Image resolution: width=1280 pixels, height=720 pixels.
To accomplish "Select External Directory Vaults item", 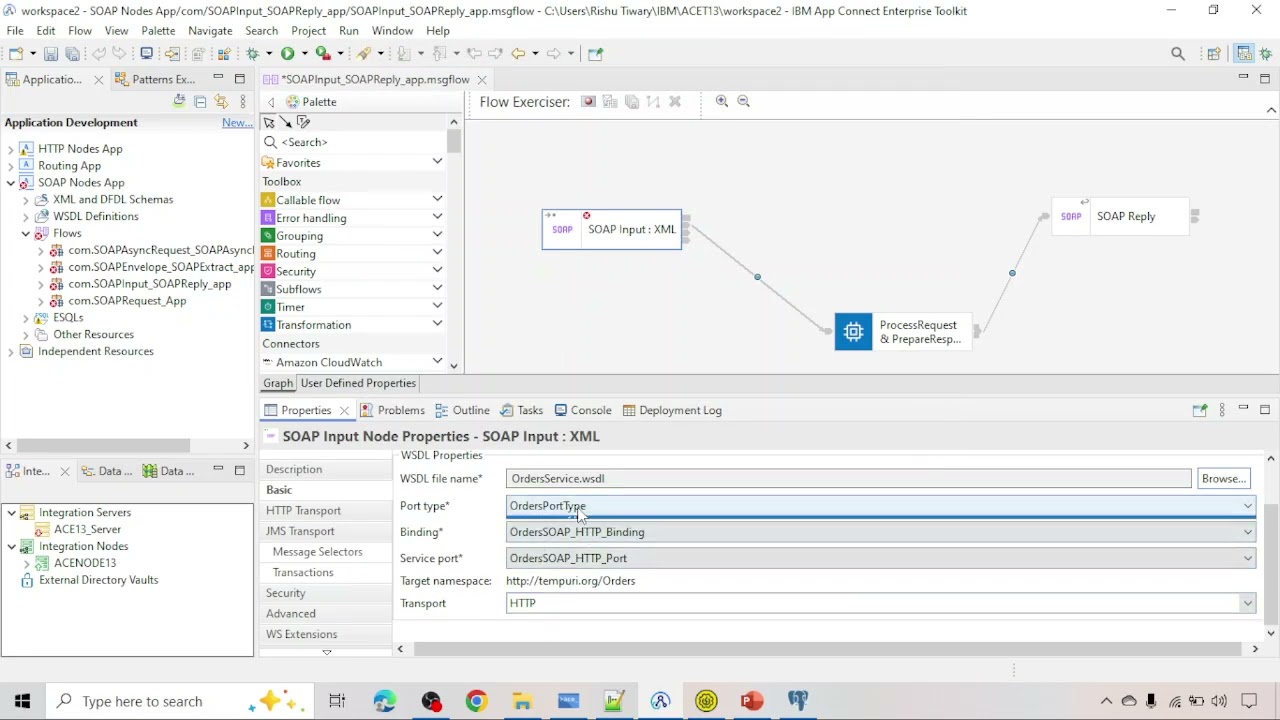I will point(98,580).
